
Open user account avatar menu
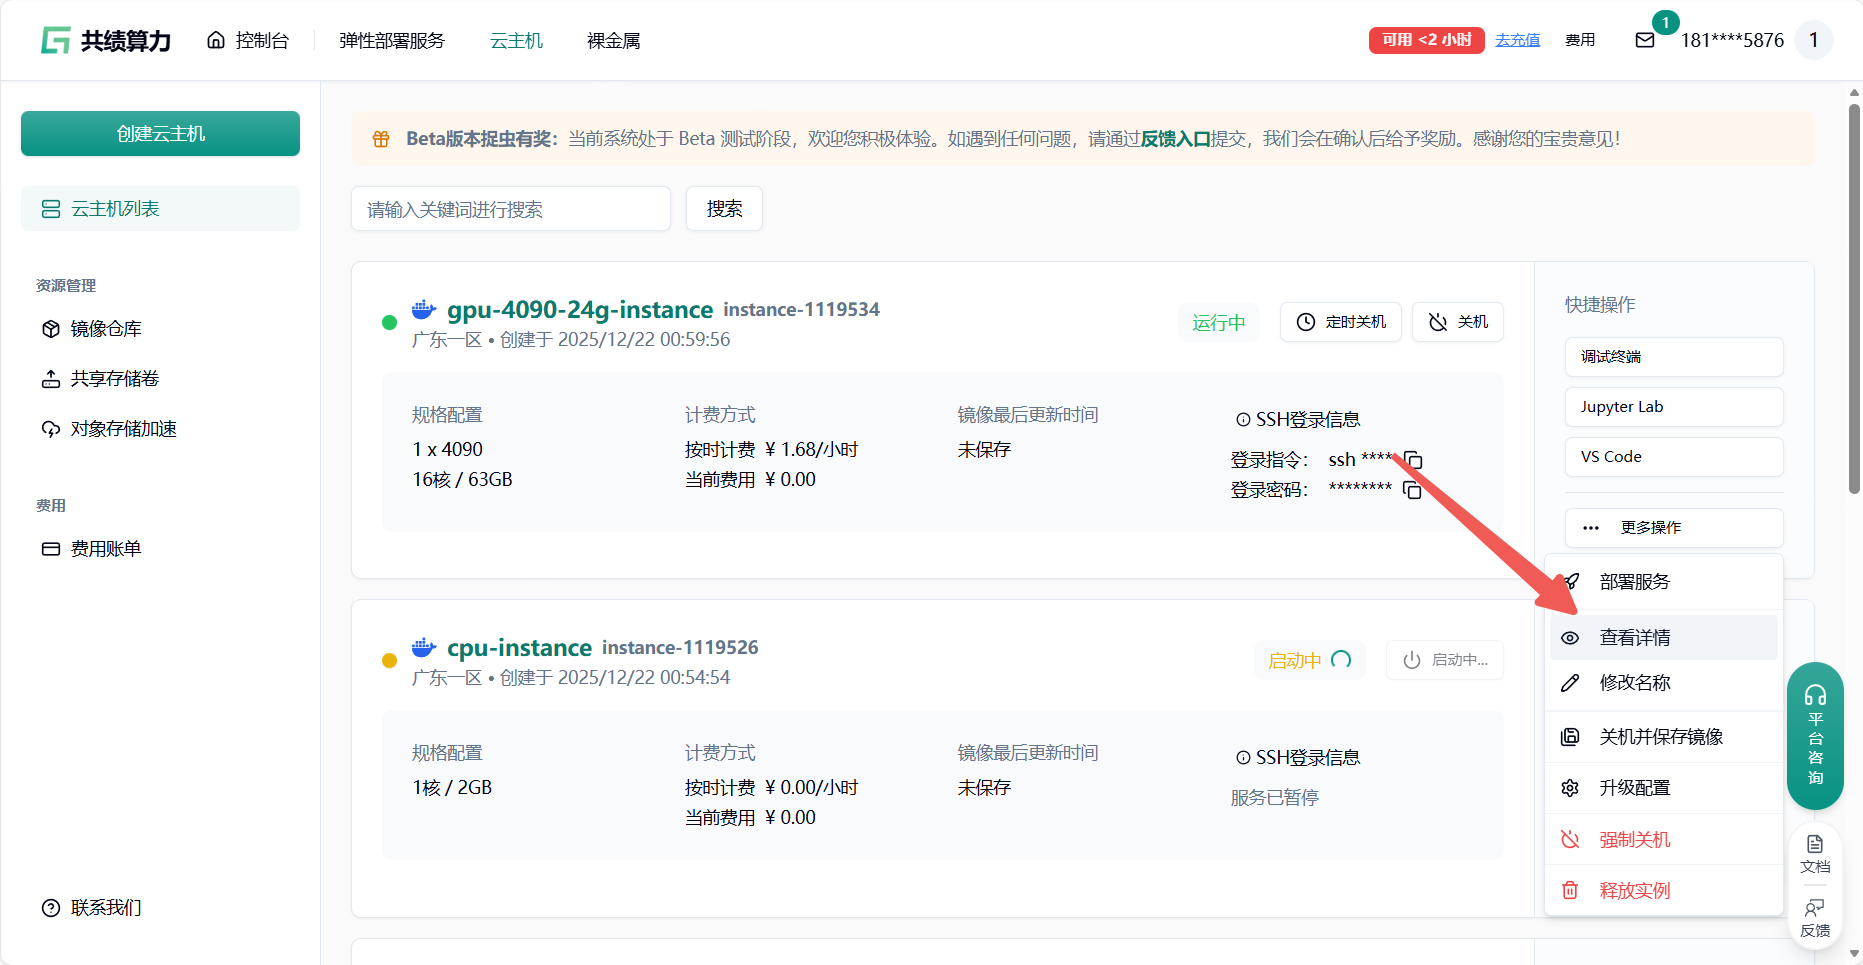[x=1813, y=40]
